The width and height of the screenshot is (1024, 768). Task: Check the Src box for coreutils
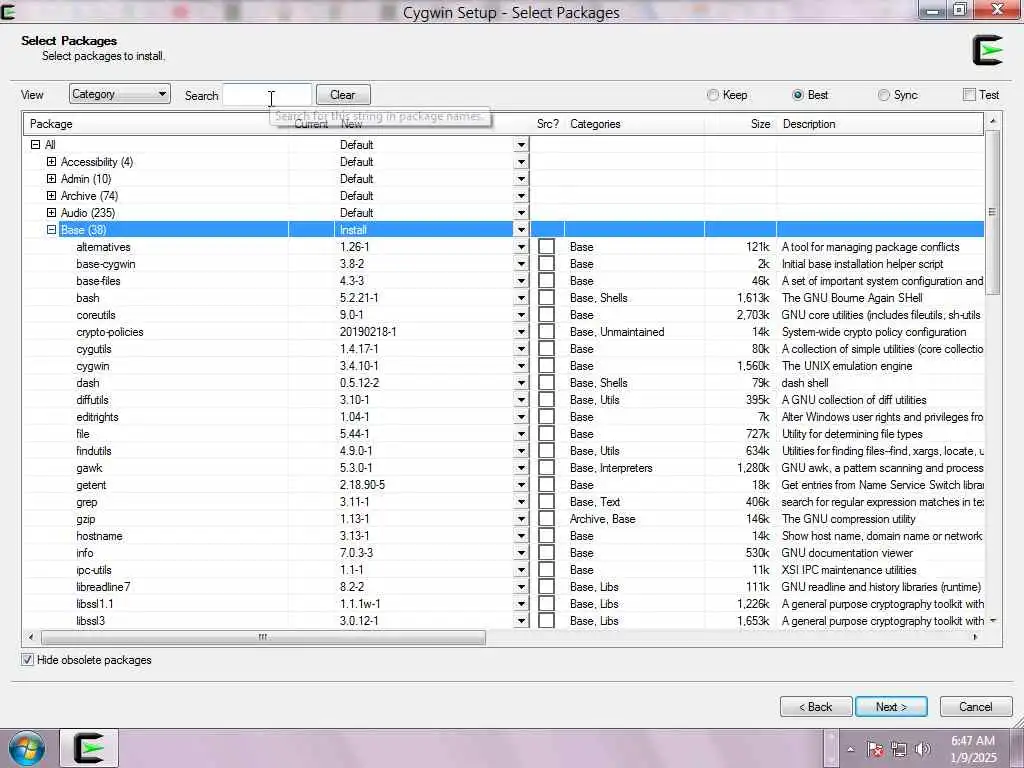[x=547, y=315]
